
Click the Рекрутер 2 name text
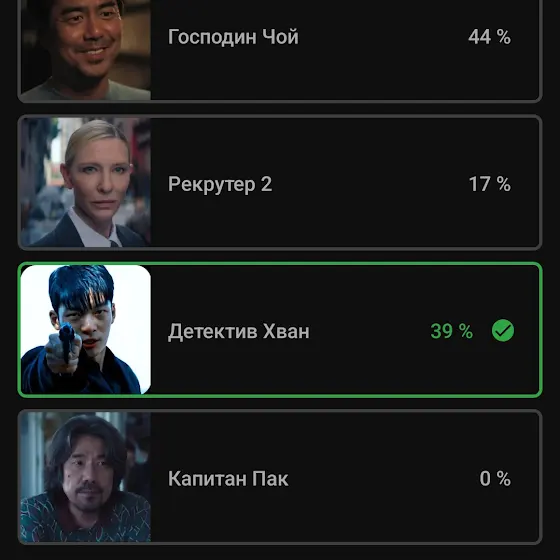(220, 185)
